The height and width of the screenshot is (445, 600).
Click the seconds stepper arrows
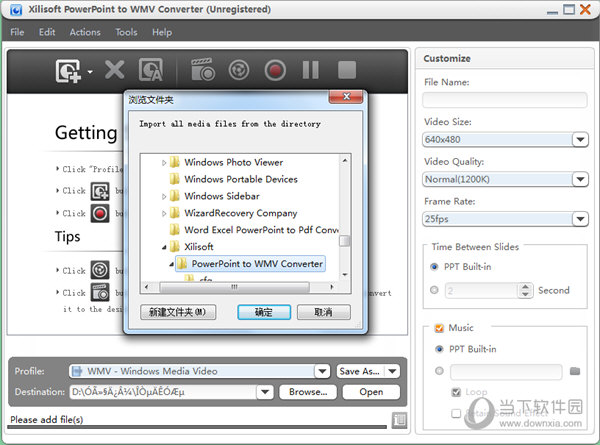tap(525, 291)
